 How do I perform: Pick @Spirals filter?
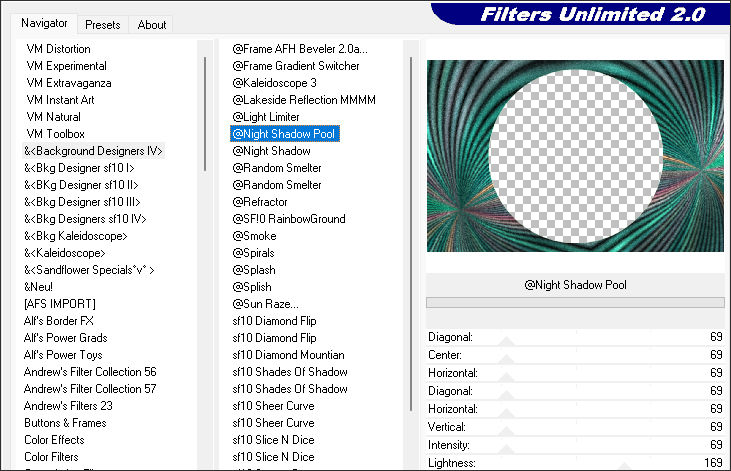(x=253, y=253)
